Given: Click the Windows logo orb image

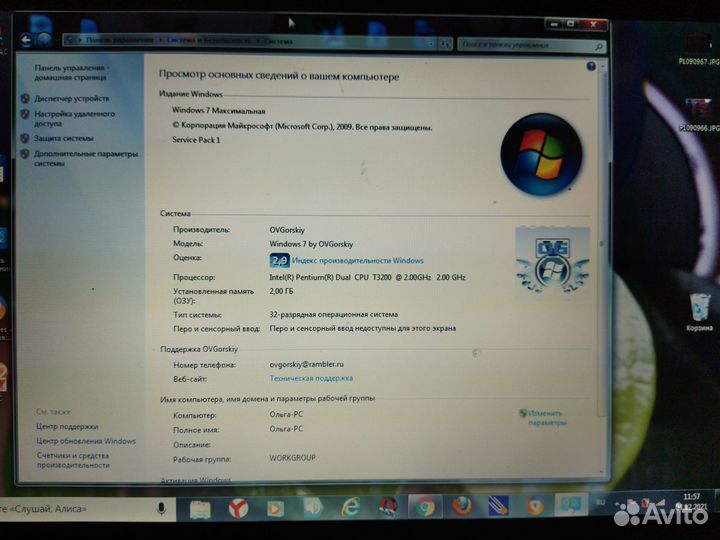Looking at the screenshot, I should tap(541, 155).
